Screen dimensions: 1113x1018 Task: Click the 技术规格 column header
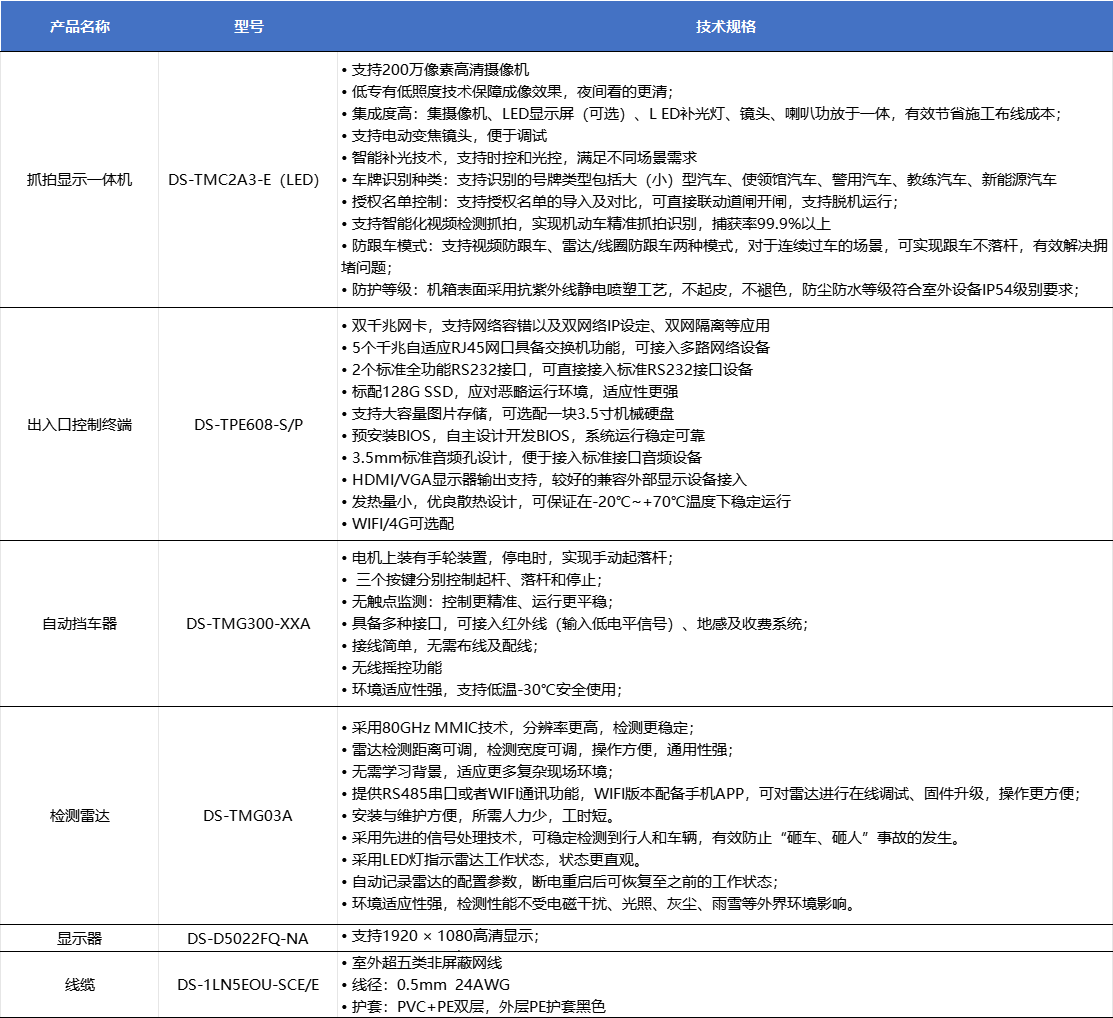pyautogui.click(x=725, y=26)
